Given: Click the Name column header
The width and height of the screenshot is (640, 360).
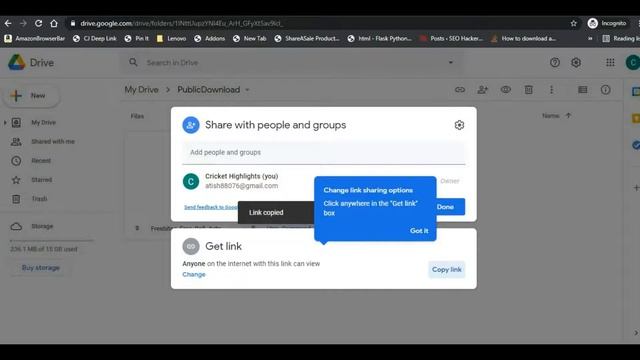Looking at the screenshot, I should tap(550, 116).
